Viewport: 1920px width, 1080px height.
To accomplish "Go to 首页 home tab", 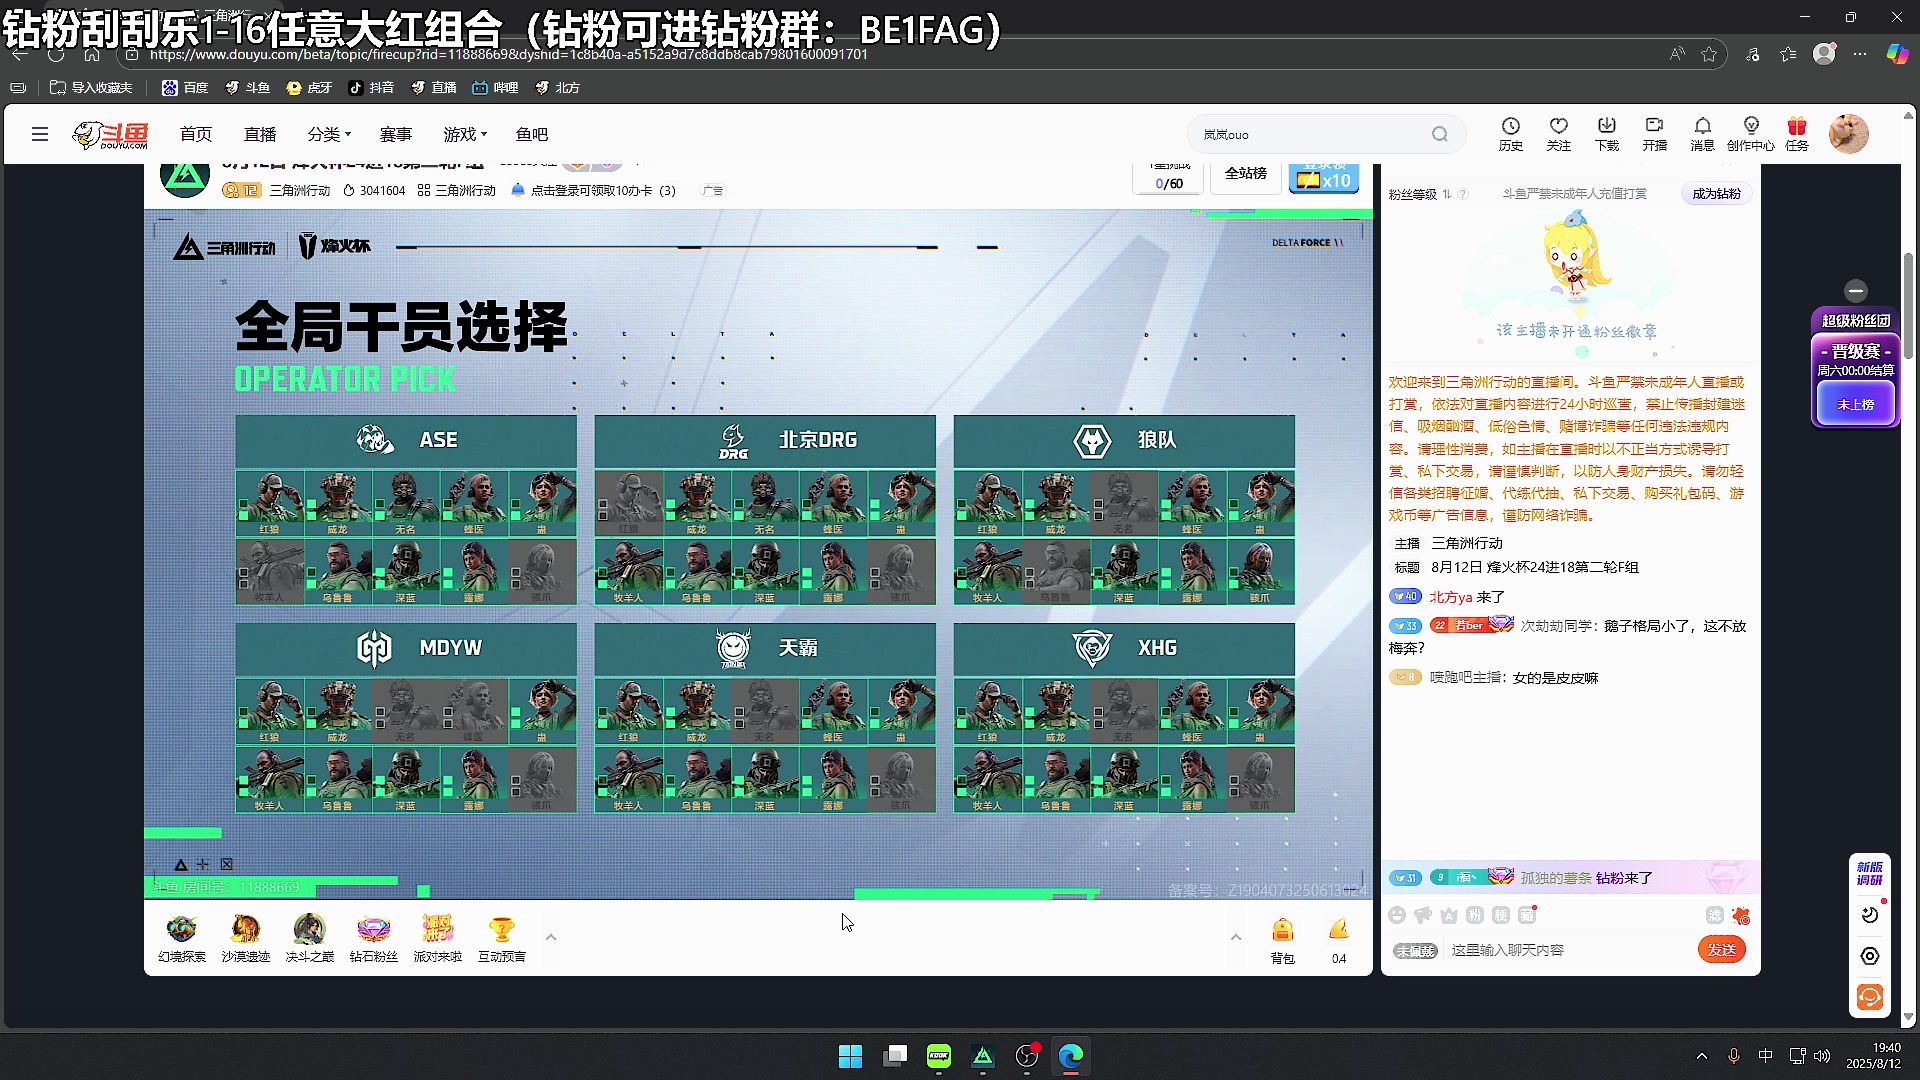I will 196,134.
